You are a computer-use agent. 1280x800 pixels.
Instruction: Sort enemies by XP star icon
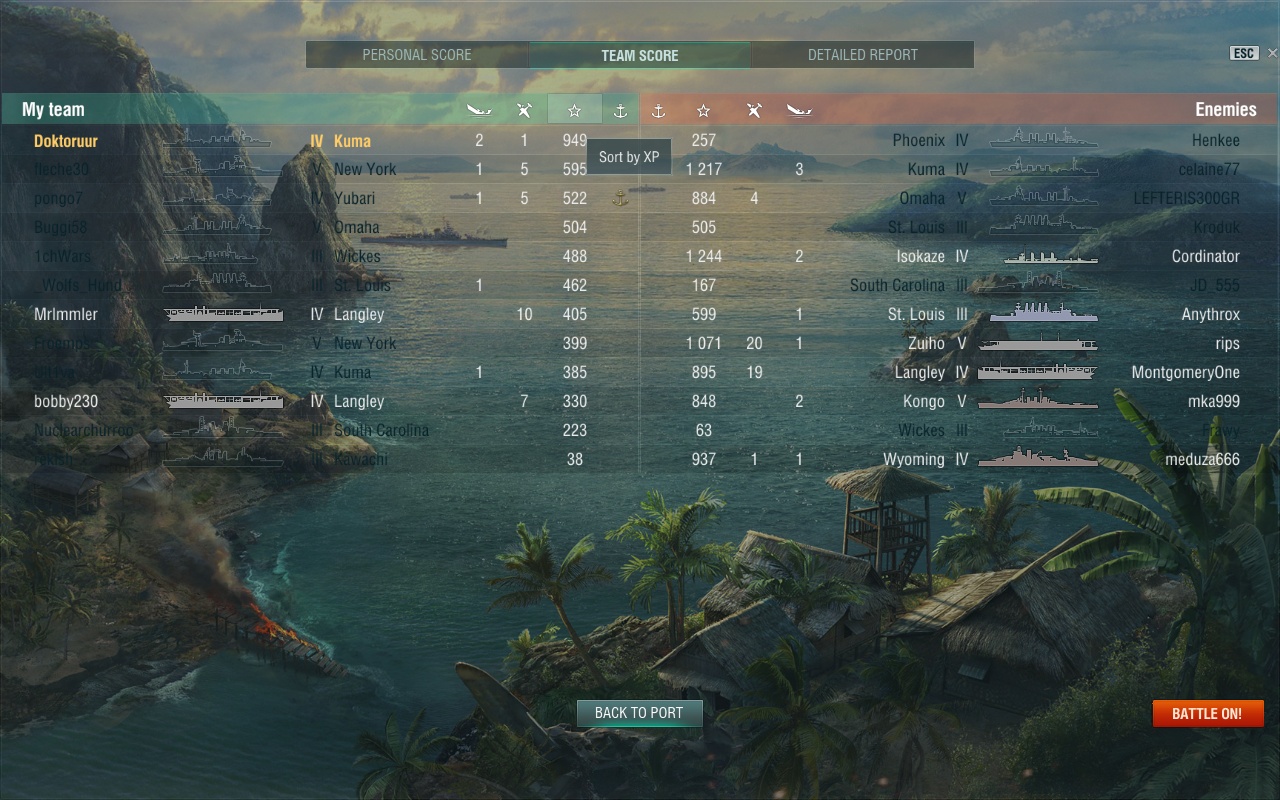click(704, 110)
